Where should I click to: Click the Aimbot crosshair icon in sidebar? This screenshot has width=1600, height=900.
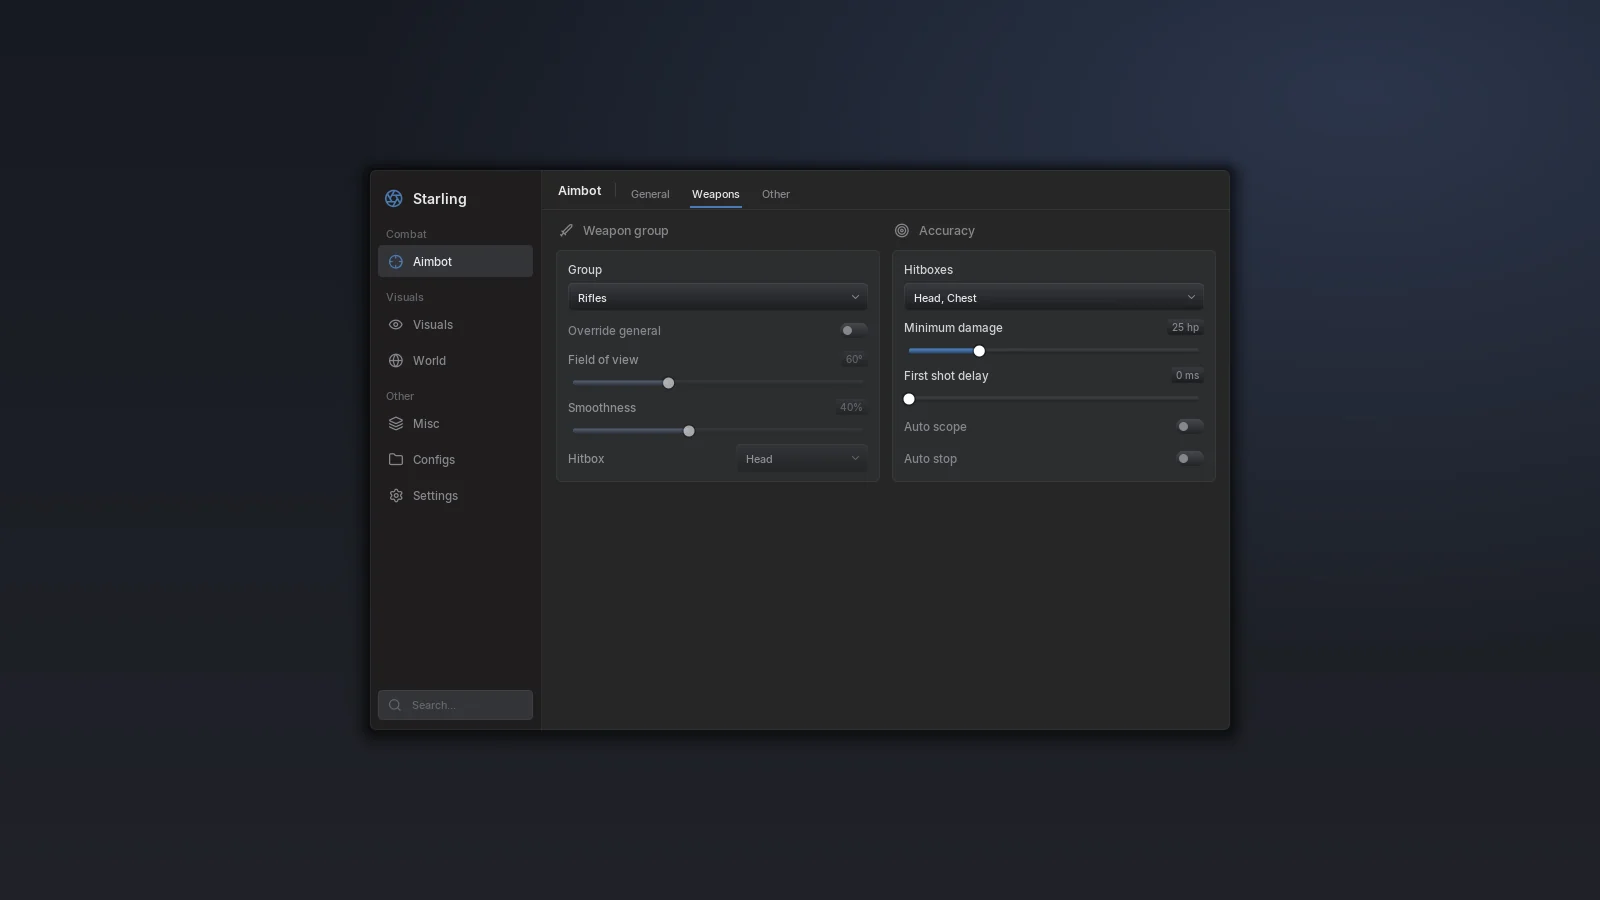tap(396, 262)
